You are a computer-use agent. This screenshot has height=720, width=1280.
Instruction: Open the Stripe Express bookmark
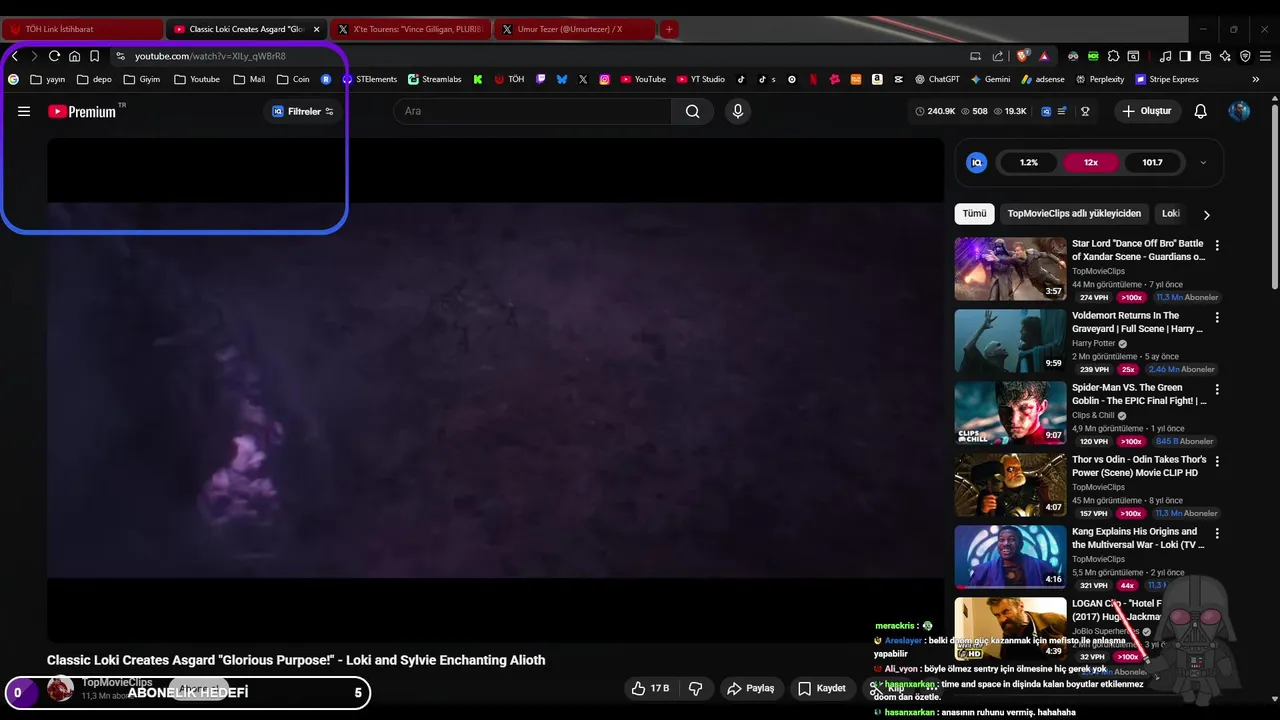tap(1167, 79)
